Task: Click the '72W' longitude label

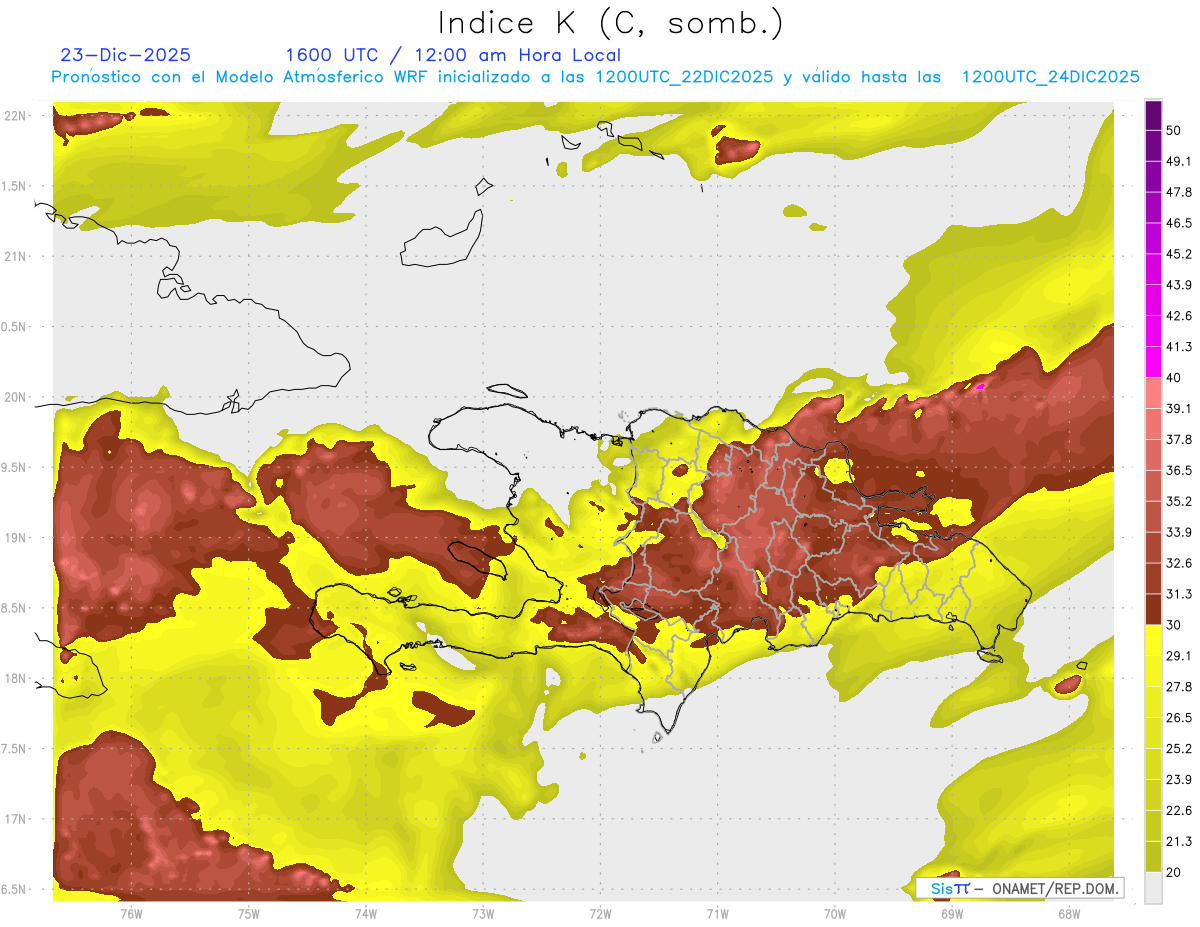Action: (x=600, y=913)
